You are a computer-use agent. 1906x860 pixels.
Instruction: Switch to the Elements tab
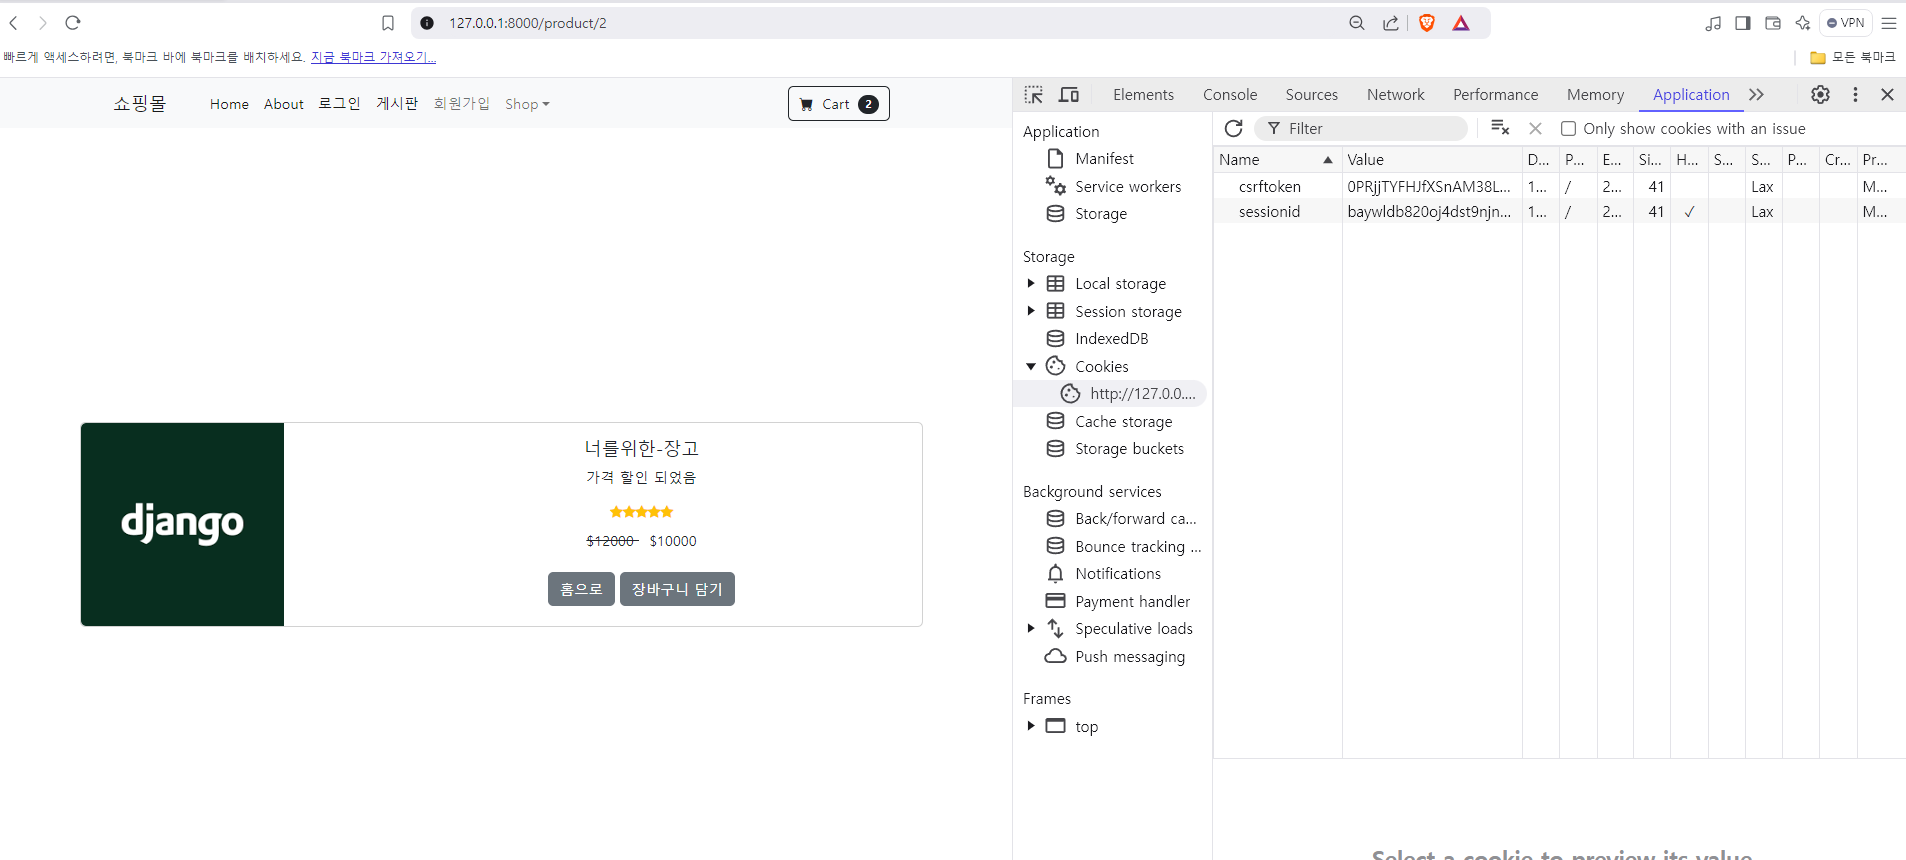pyautogui.click(x=1143, y=94)
